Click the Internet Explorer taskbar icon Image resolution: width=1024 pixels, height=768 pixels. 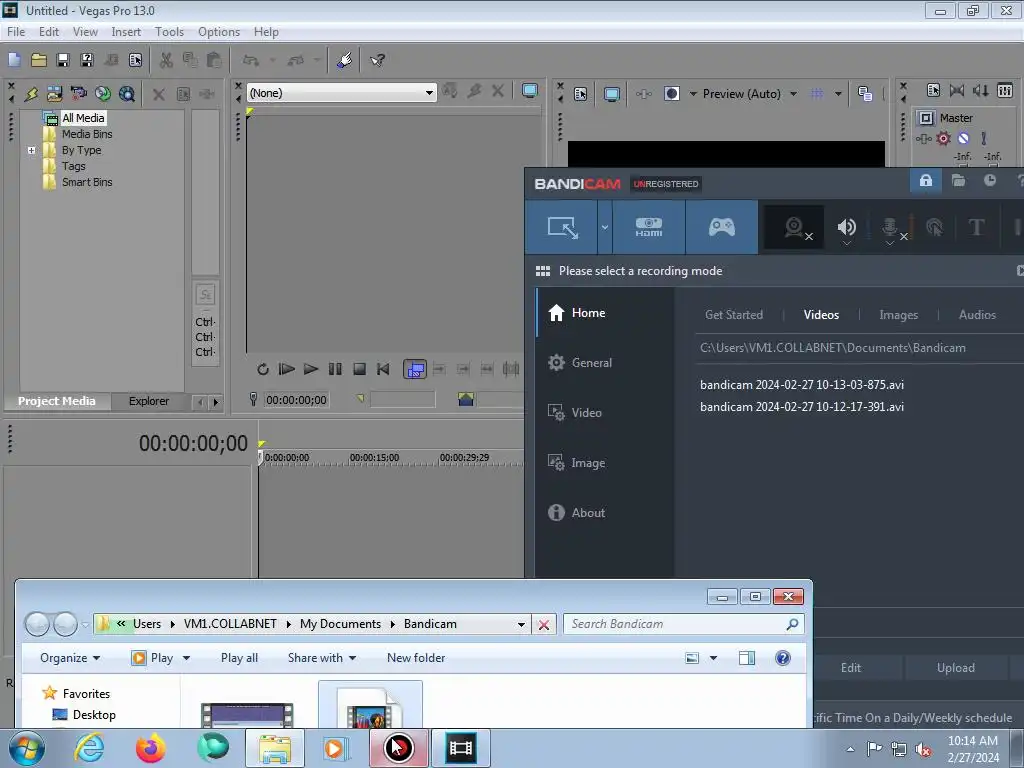point(89,748)
